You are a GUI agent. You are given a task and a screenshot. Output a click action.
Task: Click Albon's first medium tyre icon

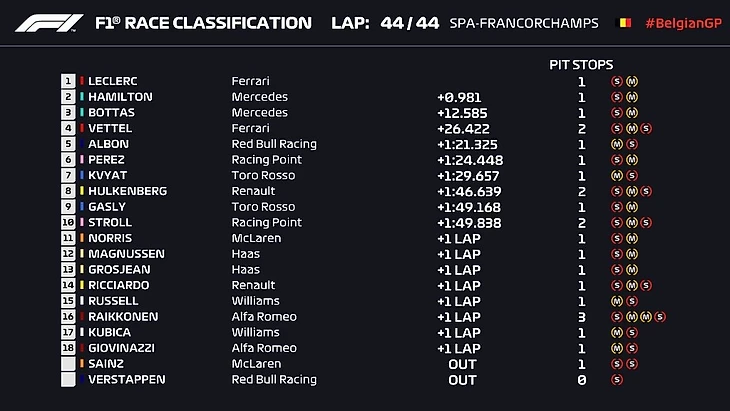[616, 144]
